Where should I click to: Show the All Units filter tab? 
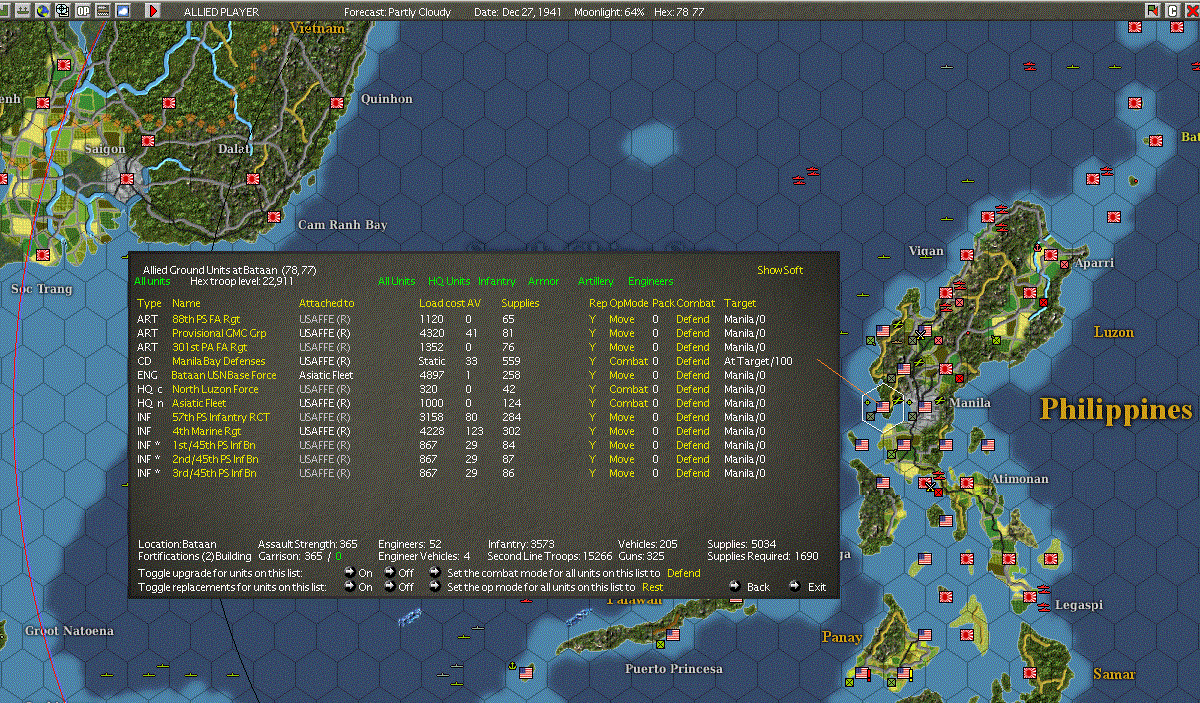pos(396,282)
